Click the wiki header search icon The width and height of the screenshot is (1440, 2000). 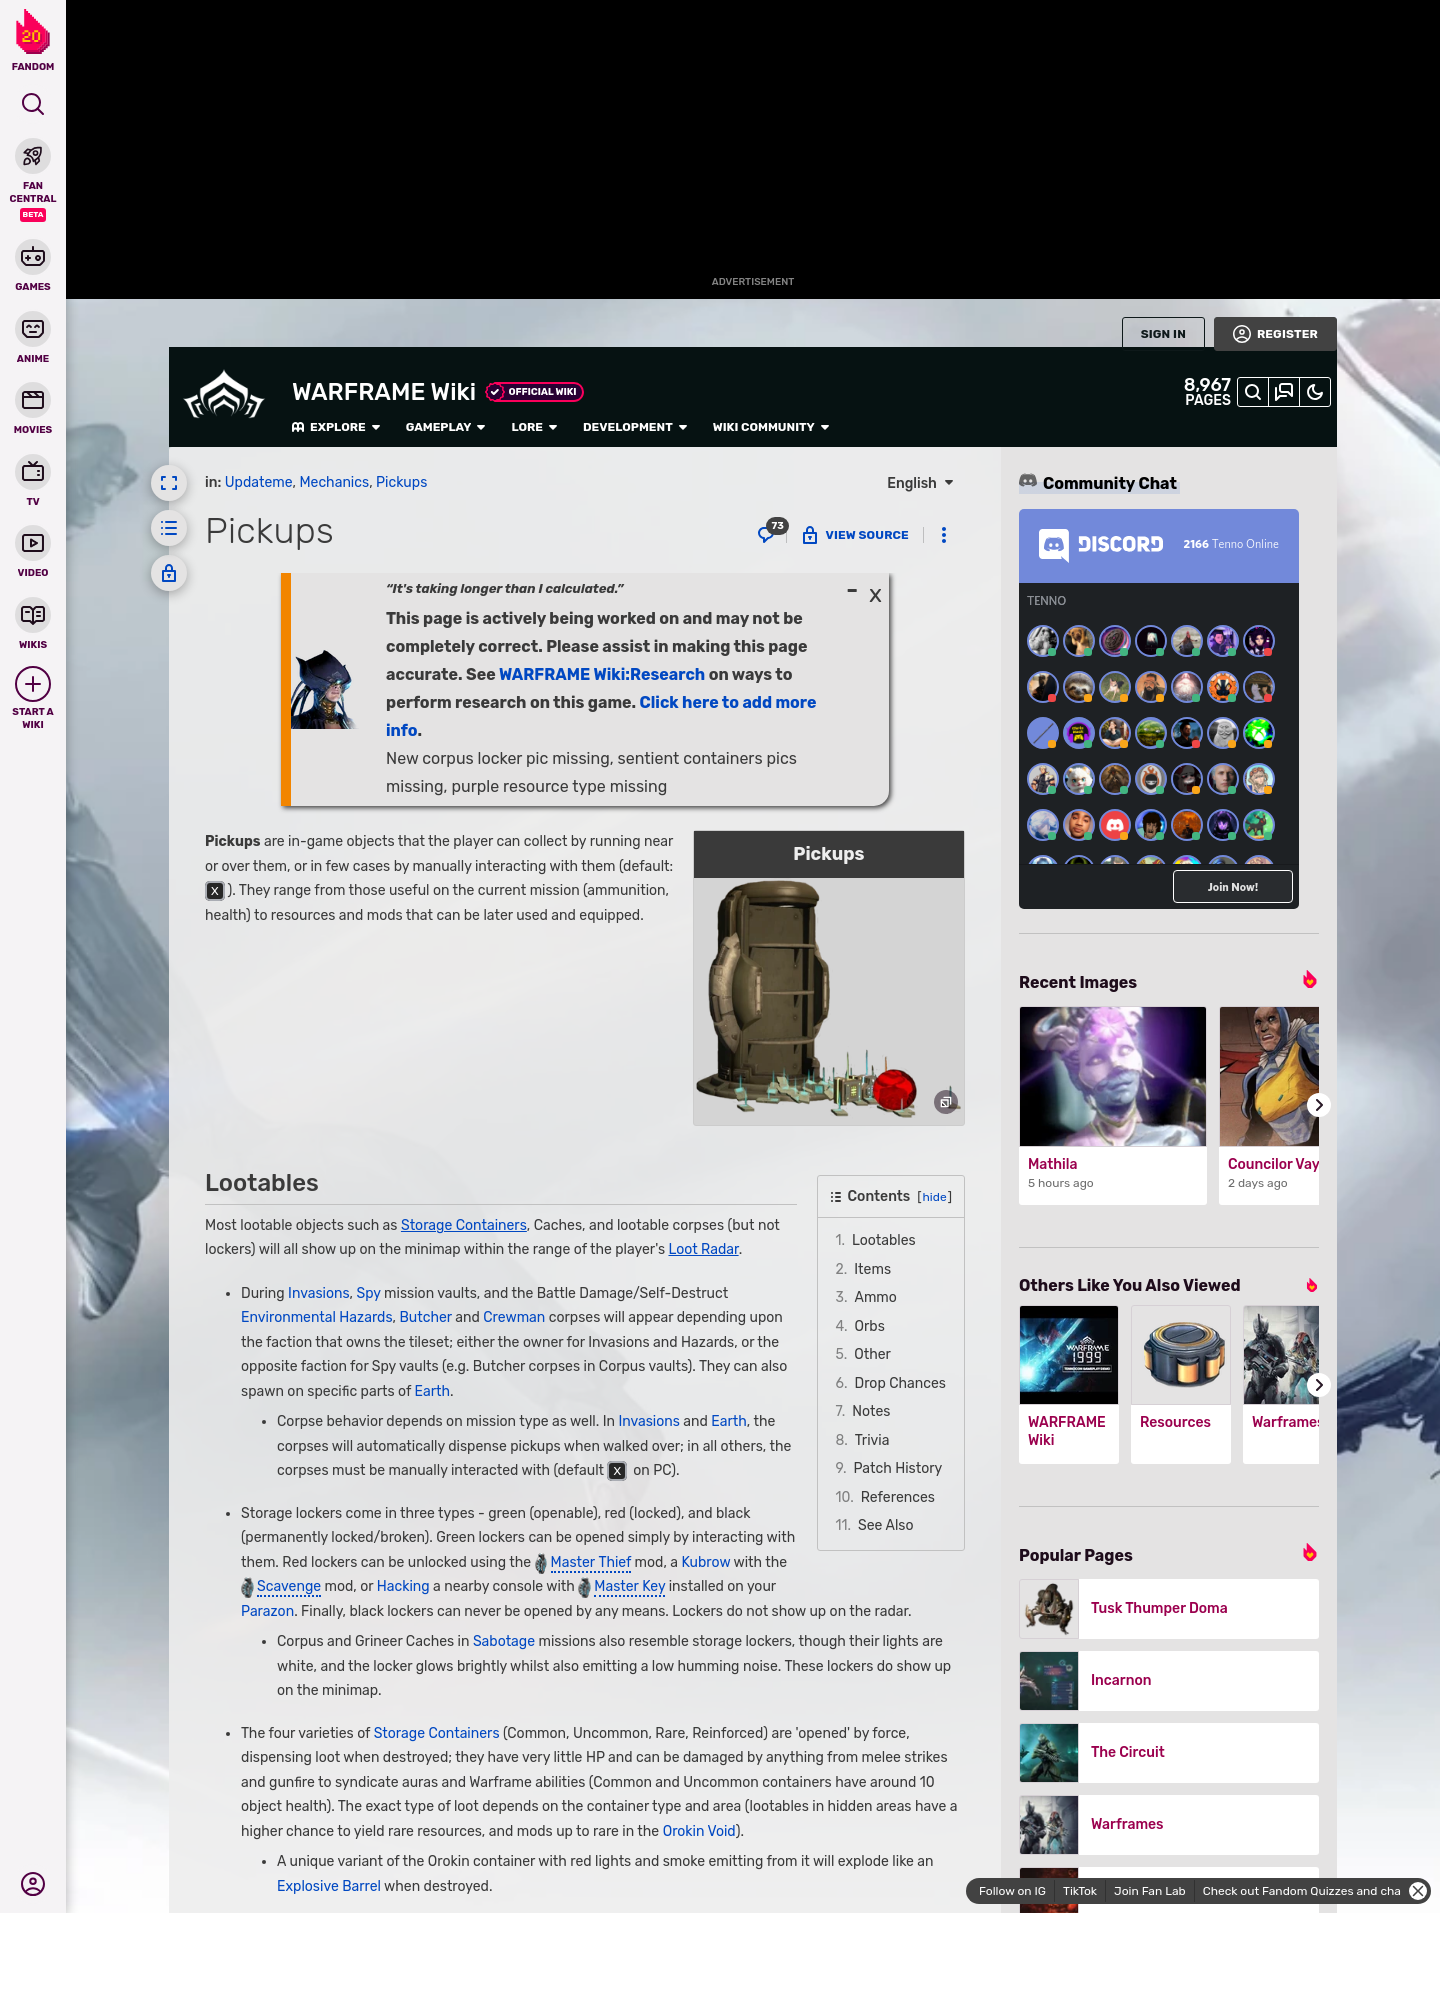pyautogui.click(x=1252, y=393)
